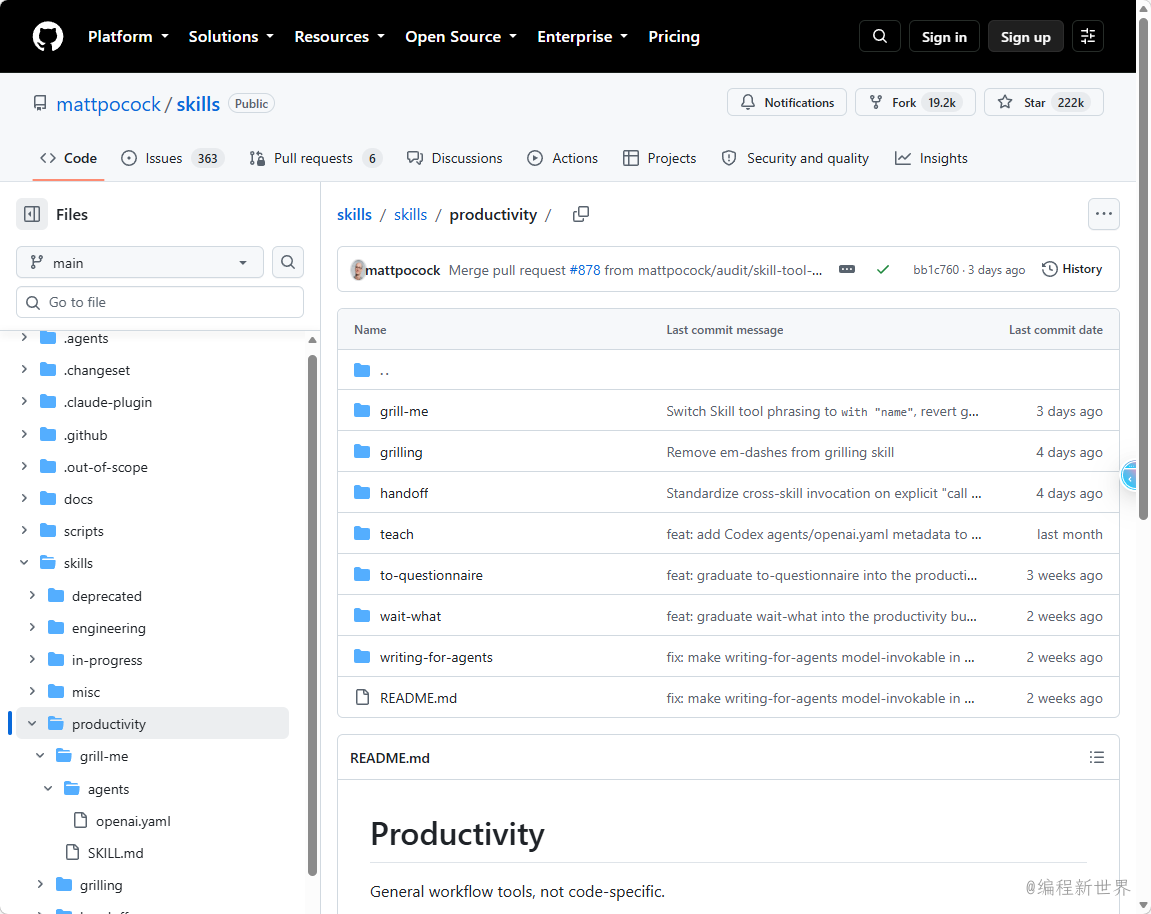Go to the Discussions tab
The width and height of the screenshot is (1151, 914).
pos(455,158)
